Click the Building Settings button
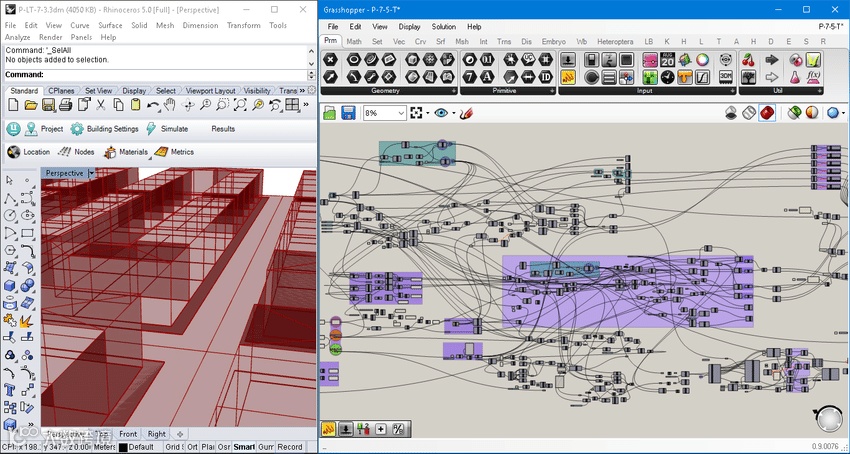This screenshot has height=454, width=850. pyautogui.click(x=105, y=129)
